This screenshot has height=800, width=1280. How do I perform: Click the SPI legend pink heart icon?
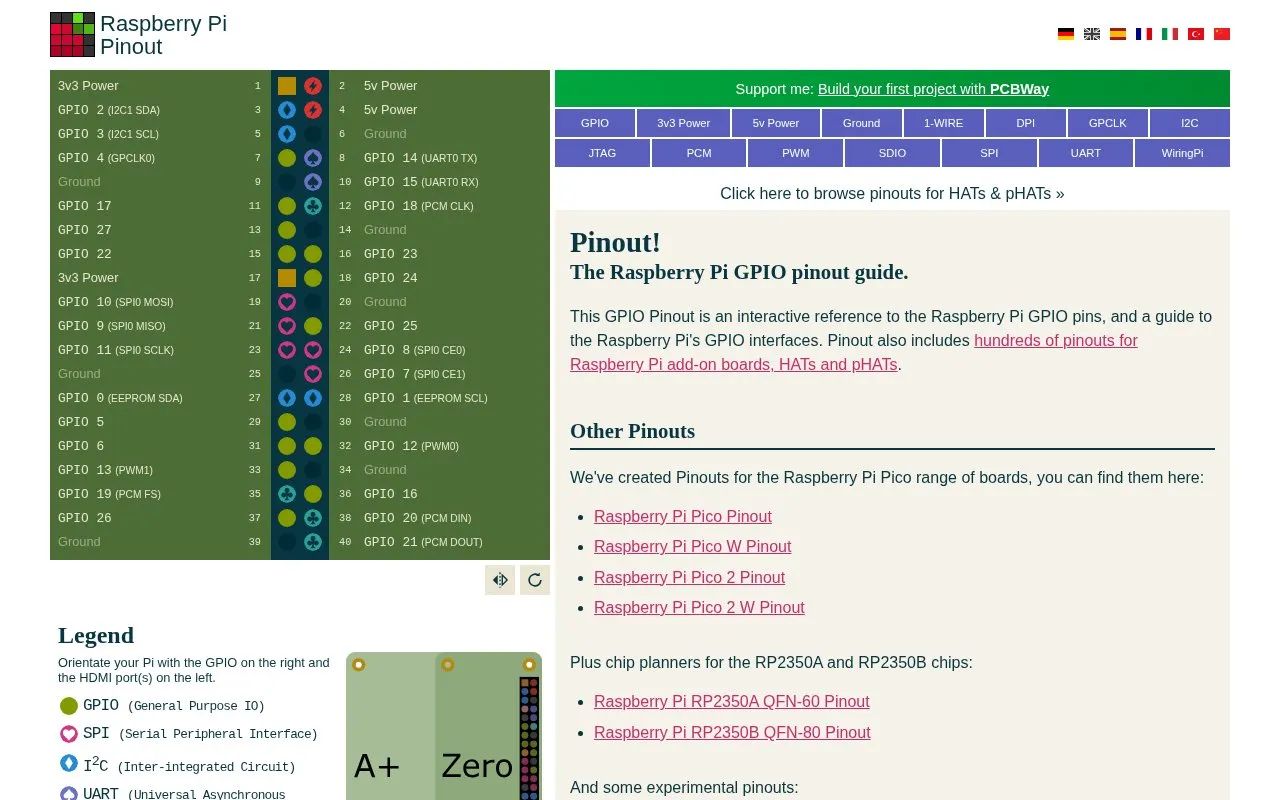(69, 734)
